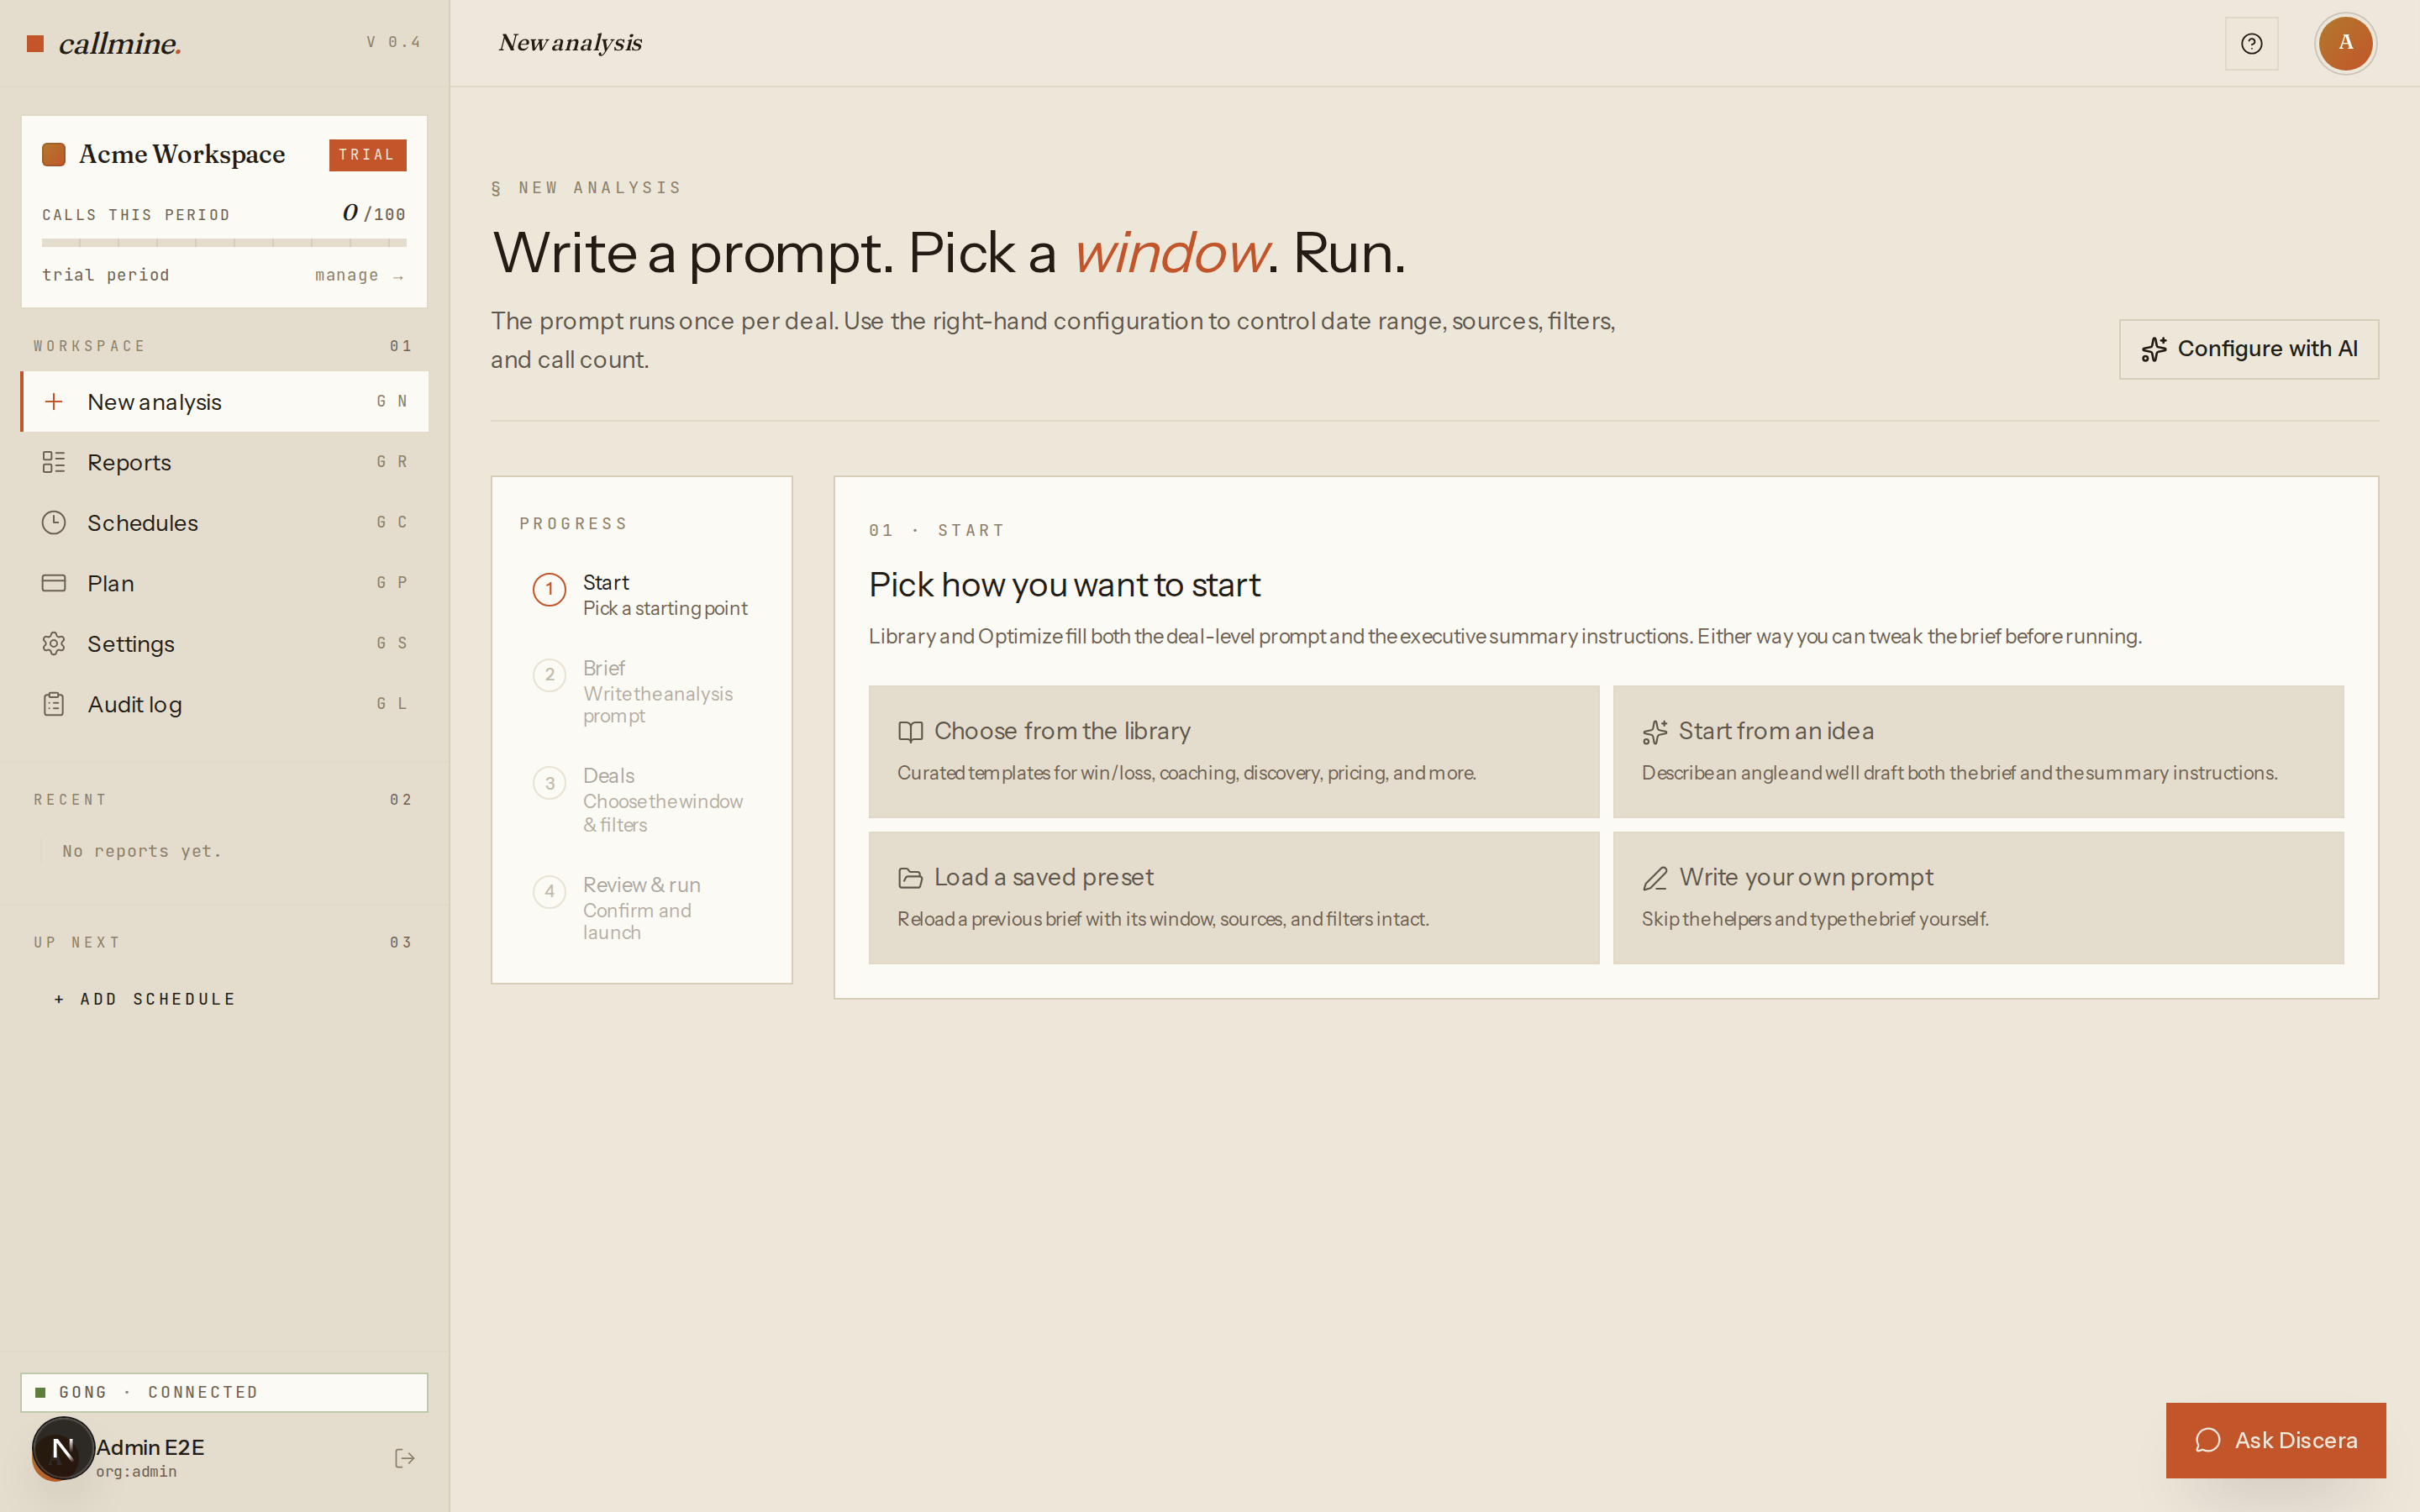Click the pencil icon for own prompt

[x=1655, y=878]
